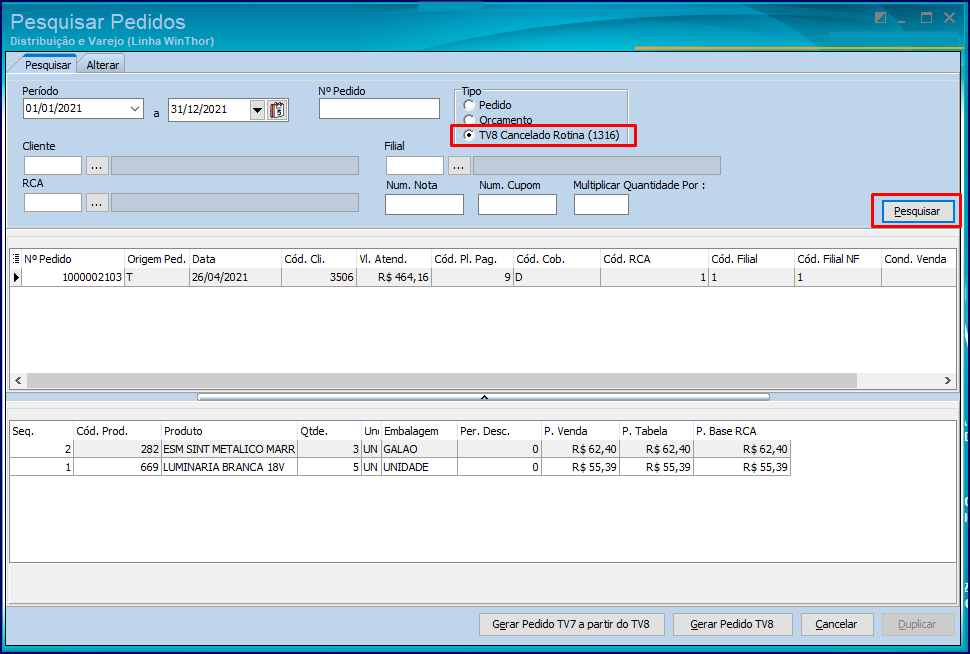Select product LUMINARIA BRANCA 18V row
This screenshot has height=654, width=970.
click(400, 467)
